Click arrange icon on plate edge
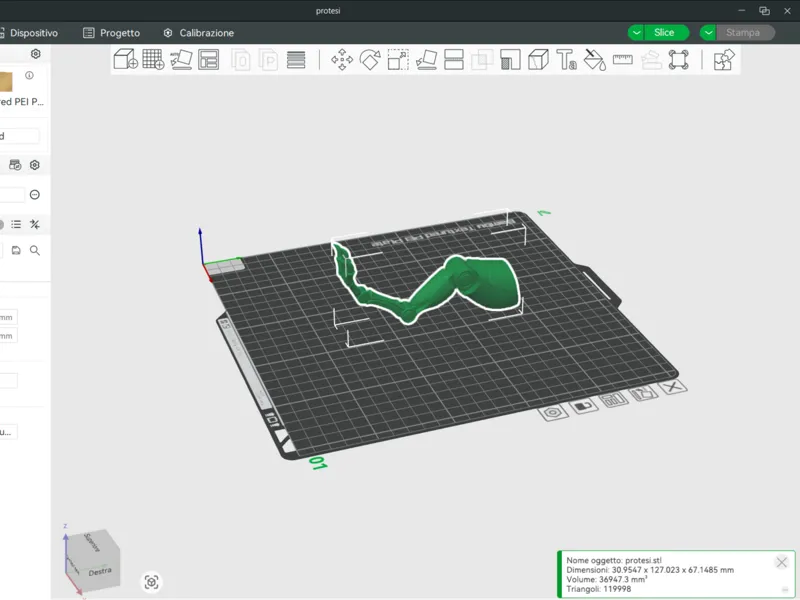 [614, 399]
